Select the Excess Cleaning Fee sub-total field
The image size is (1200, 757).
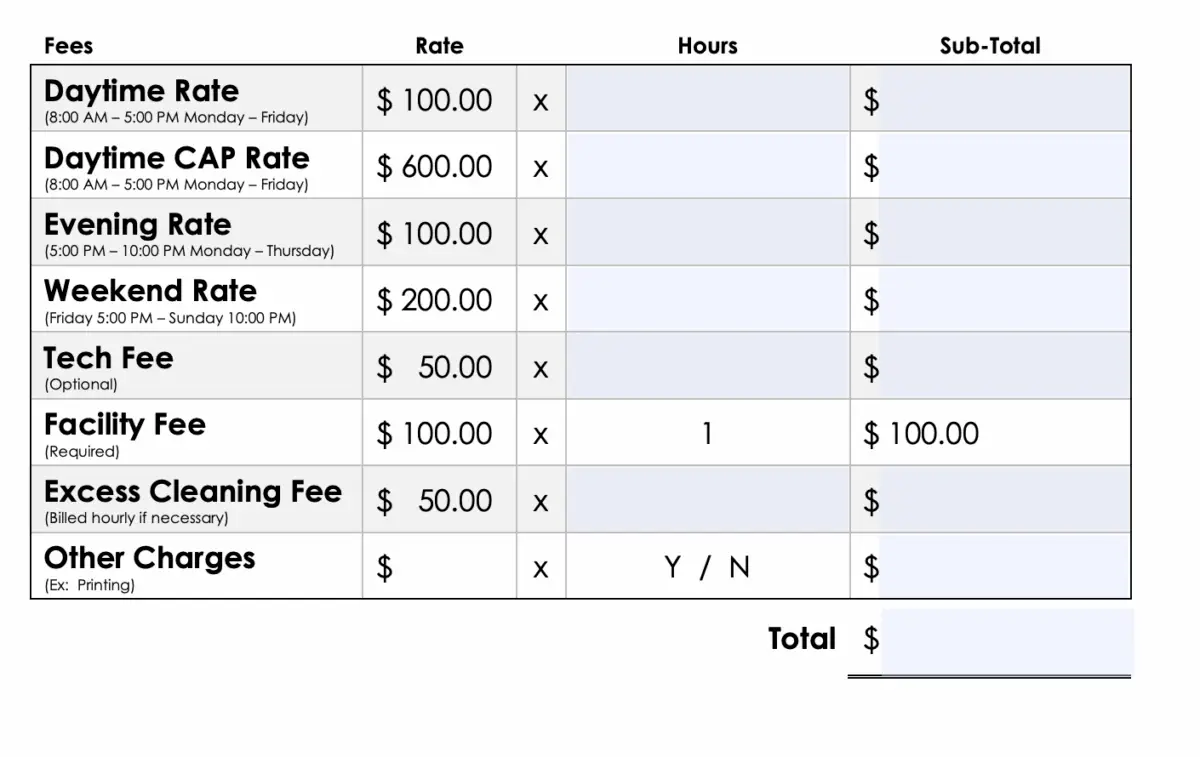1004,500
